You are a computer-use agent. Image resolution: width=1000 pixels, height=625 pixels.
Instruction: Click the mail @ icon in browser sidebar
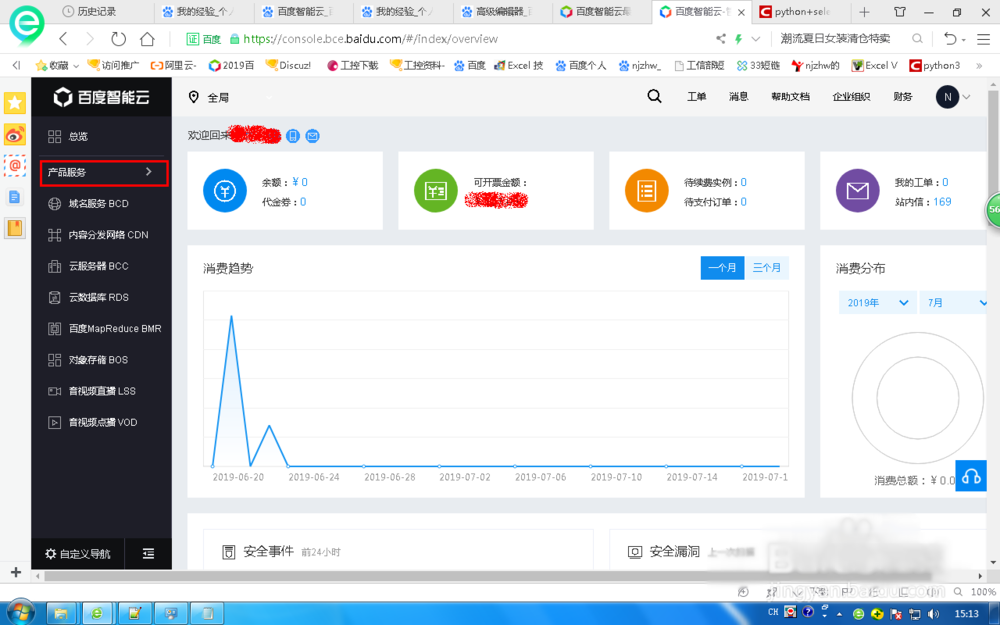15,166
